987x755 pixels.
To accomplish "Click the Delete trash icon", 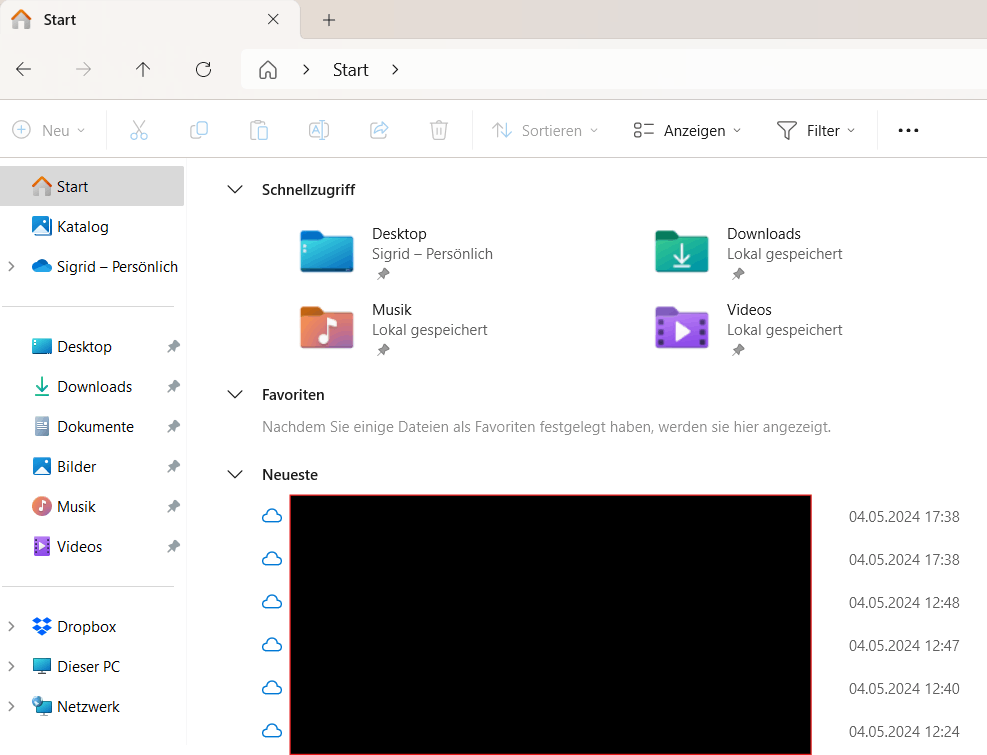I will pyautogui.click(x=439, y=130).
